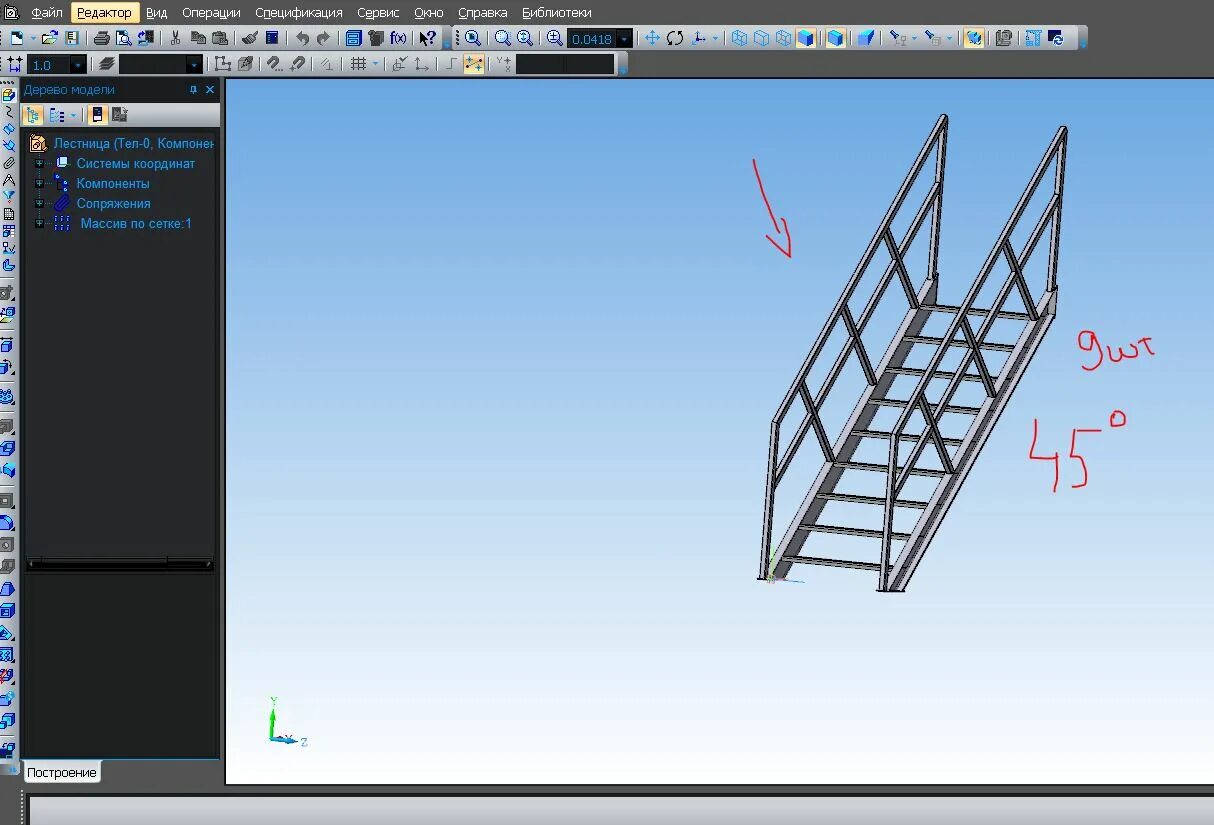
Task: Switch to the Построение tab
Action: coord(61,773)
